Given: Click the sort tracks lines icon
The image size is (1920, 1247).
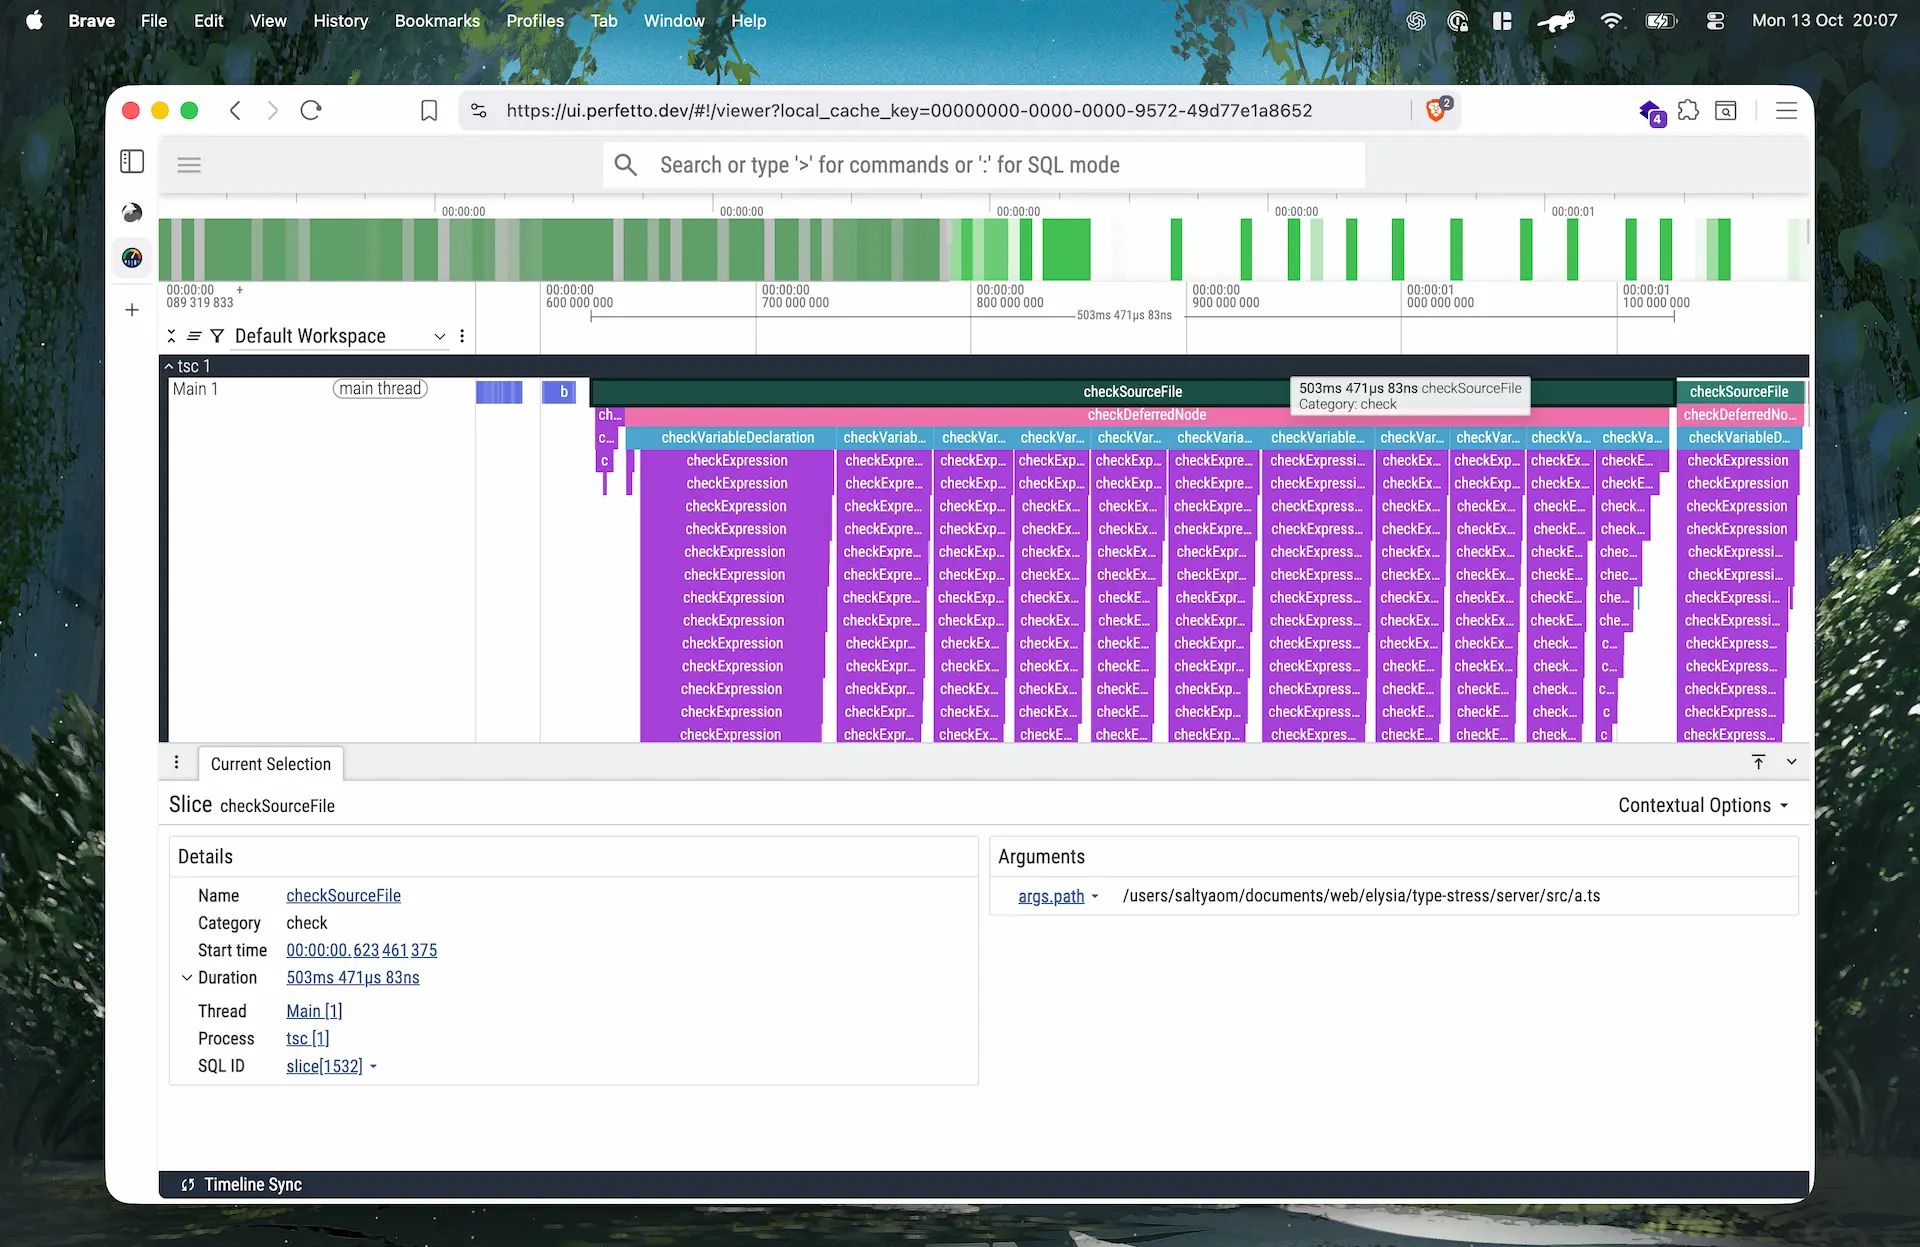Looking at the screenshot, I should click(x=194, y=336).
